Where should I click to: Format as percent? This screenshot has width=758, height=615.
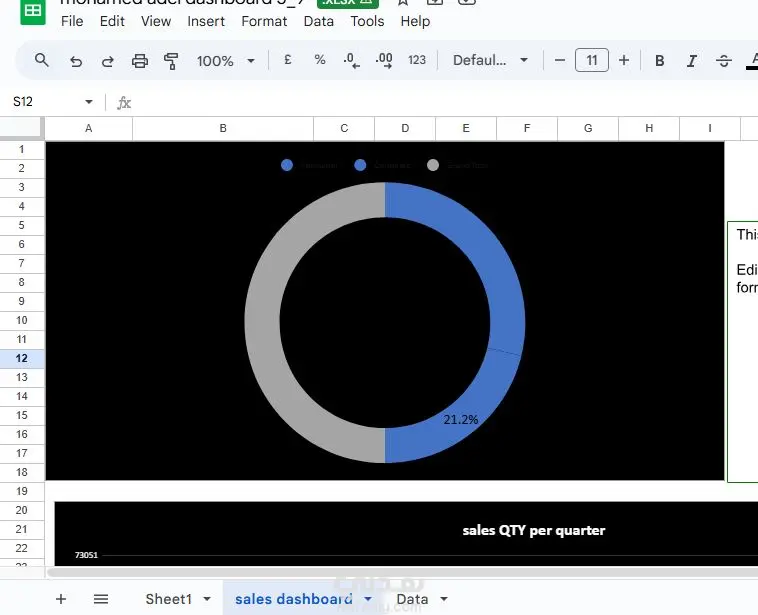320,60
